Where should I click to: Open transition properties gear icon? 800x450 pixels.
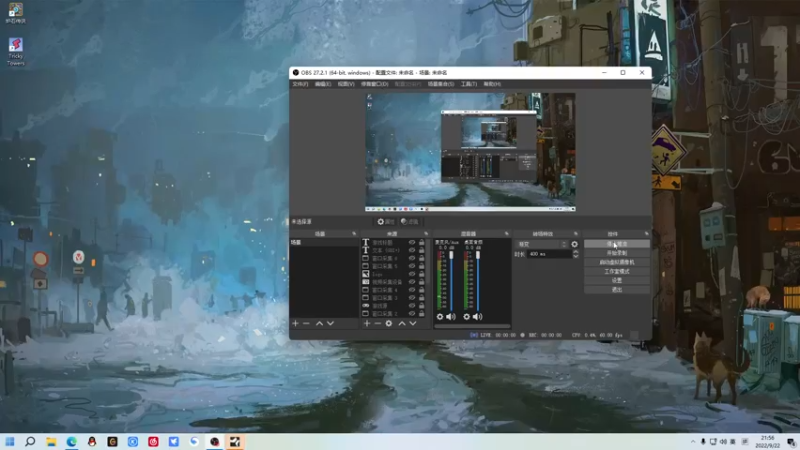[574, 244]
